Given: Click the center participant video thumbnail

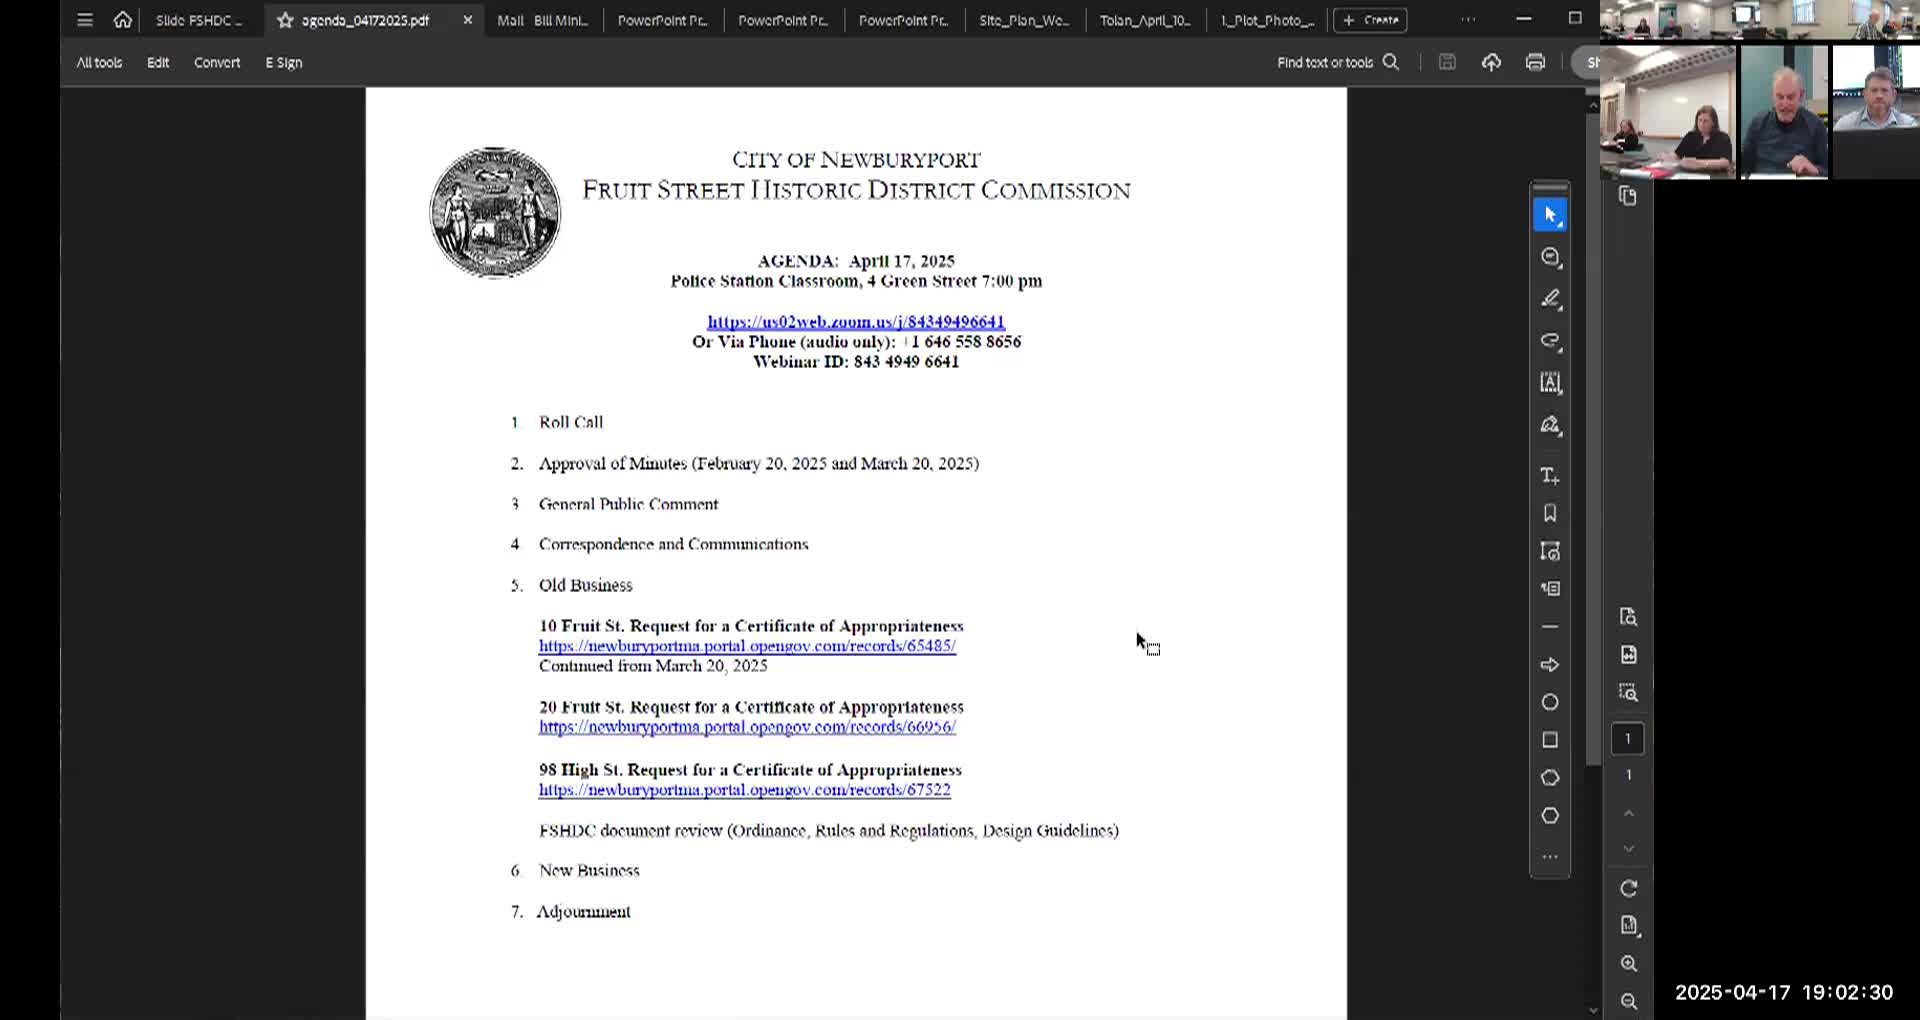Looking at the screenshot, I should (x=1784, y=111).
